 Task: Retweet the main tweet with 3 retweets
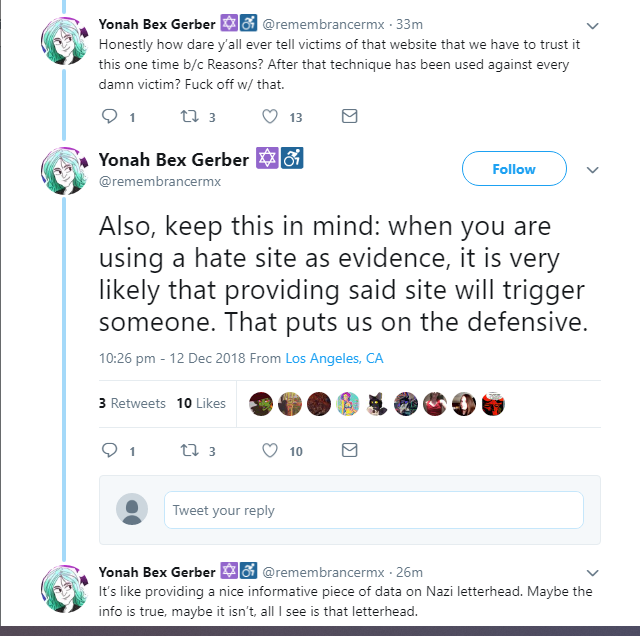(x=190, y=450)
